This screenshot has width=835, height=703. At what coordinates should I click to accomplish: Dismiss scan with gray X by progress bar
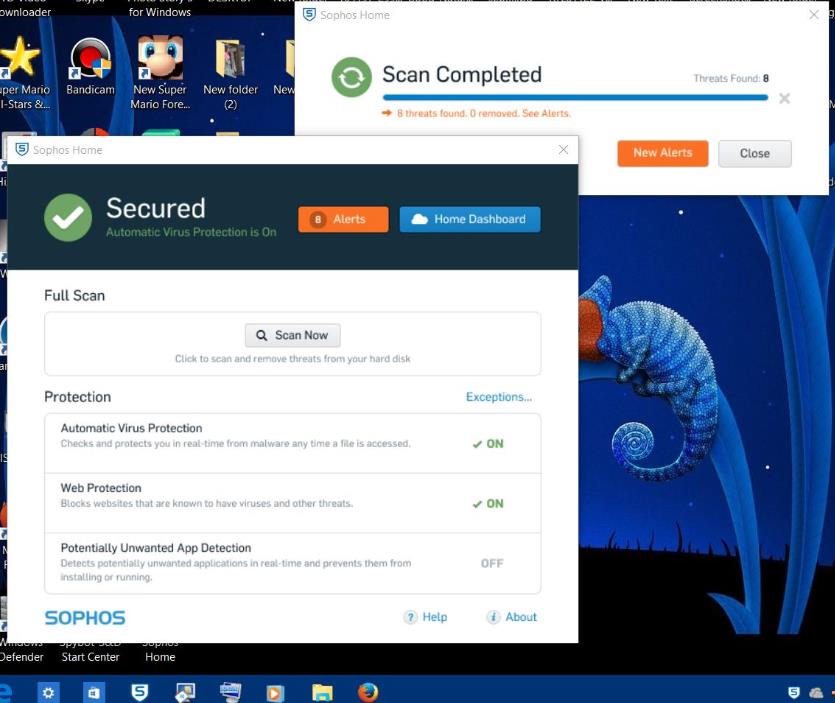pyautogui.click(x=784, y=99)
